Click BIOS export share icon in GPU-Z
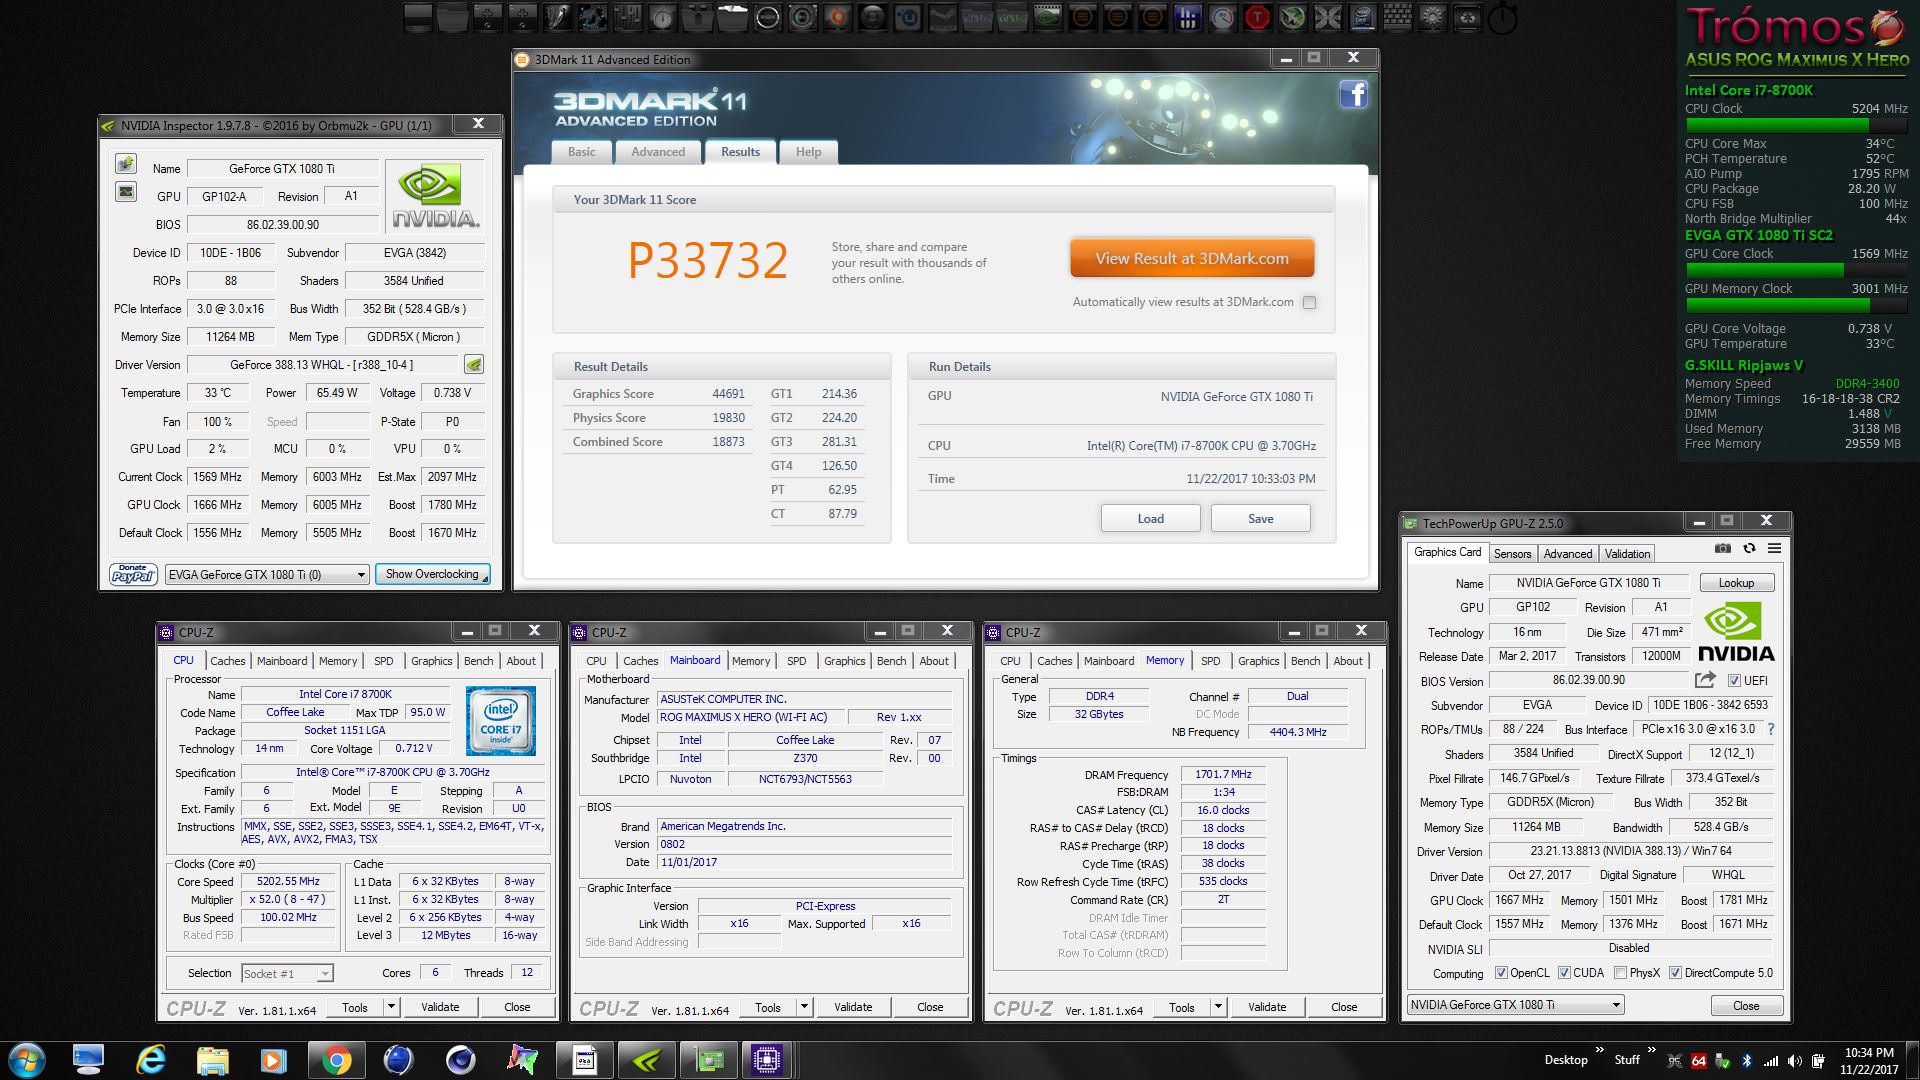This screenshot has height=1080, width=1920. [1705, 680]
